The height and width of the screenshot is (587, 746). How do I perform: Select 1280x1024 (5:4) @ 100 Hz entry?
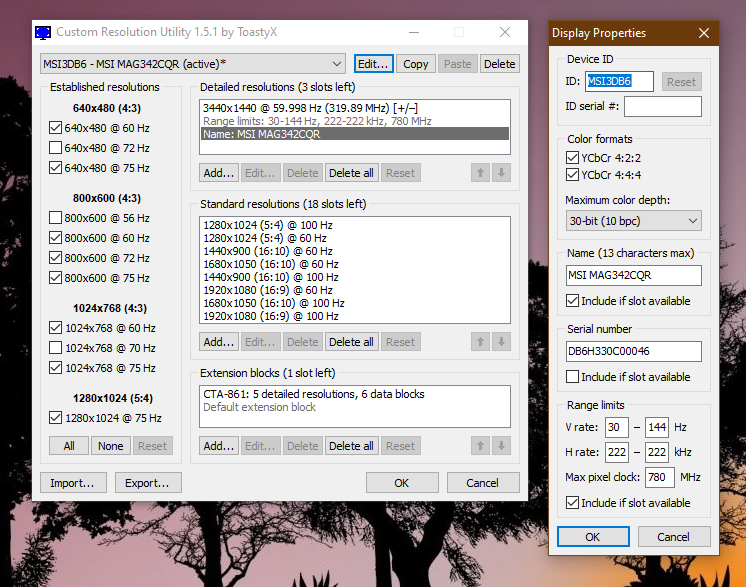coord(355,225)
